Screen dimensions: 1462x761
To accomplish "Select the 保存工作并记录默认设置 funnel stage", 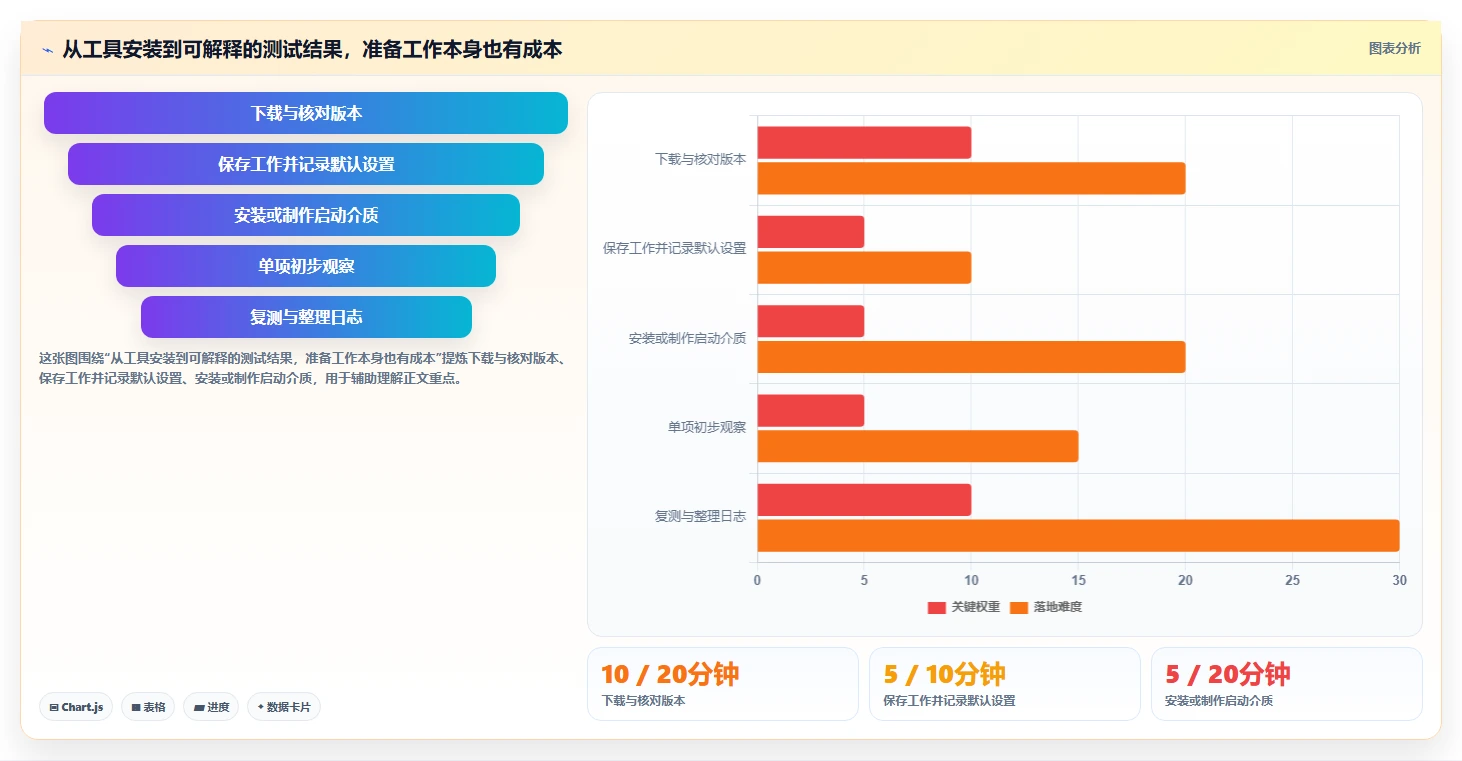I will point(306,164).
